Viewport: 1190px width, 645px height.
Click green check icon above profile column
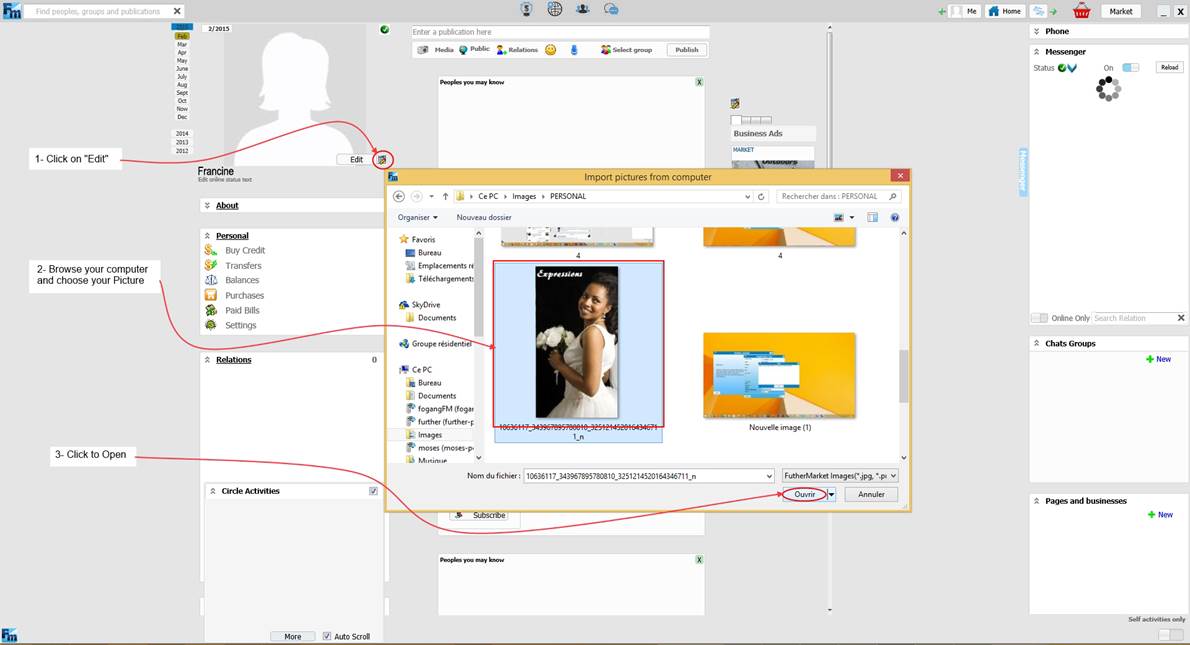click(385, 30)
